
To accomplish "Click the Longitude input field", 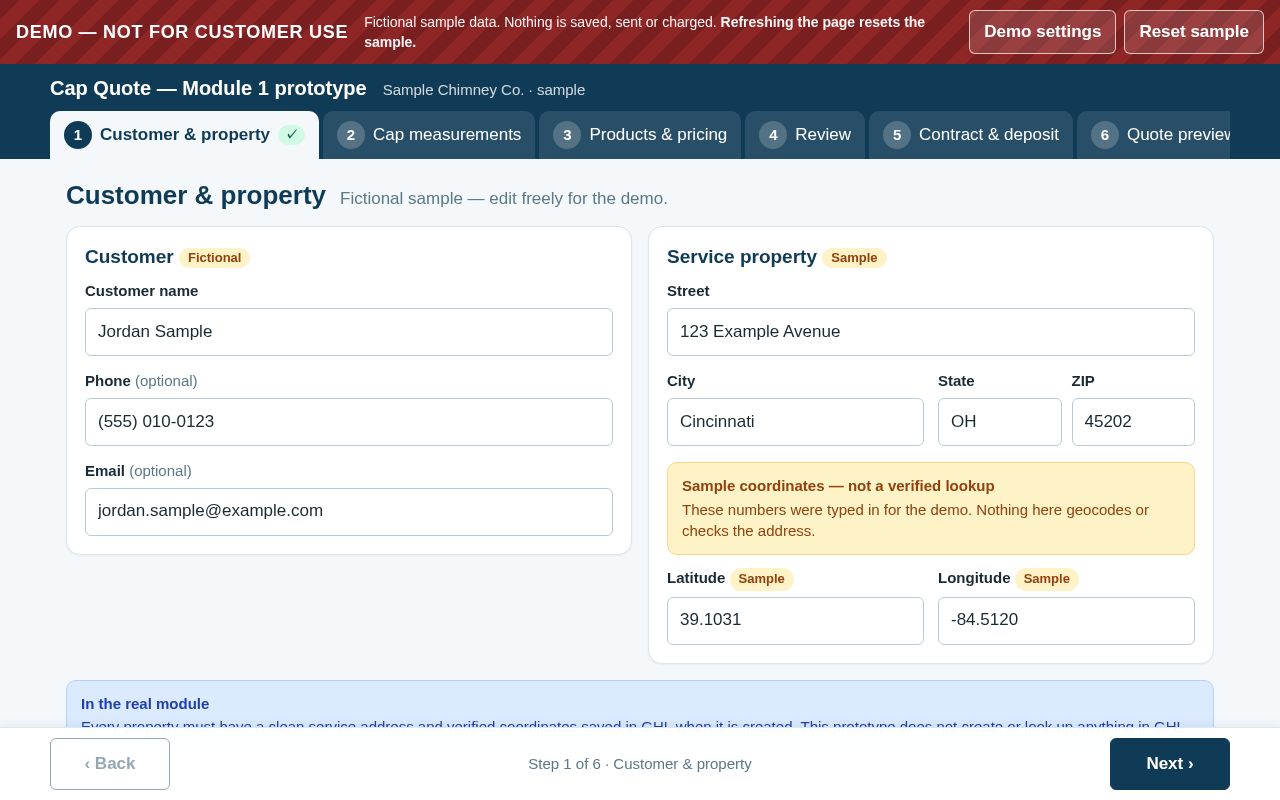I will 1066,621.
